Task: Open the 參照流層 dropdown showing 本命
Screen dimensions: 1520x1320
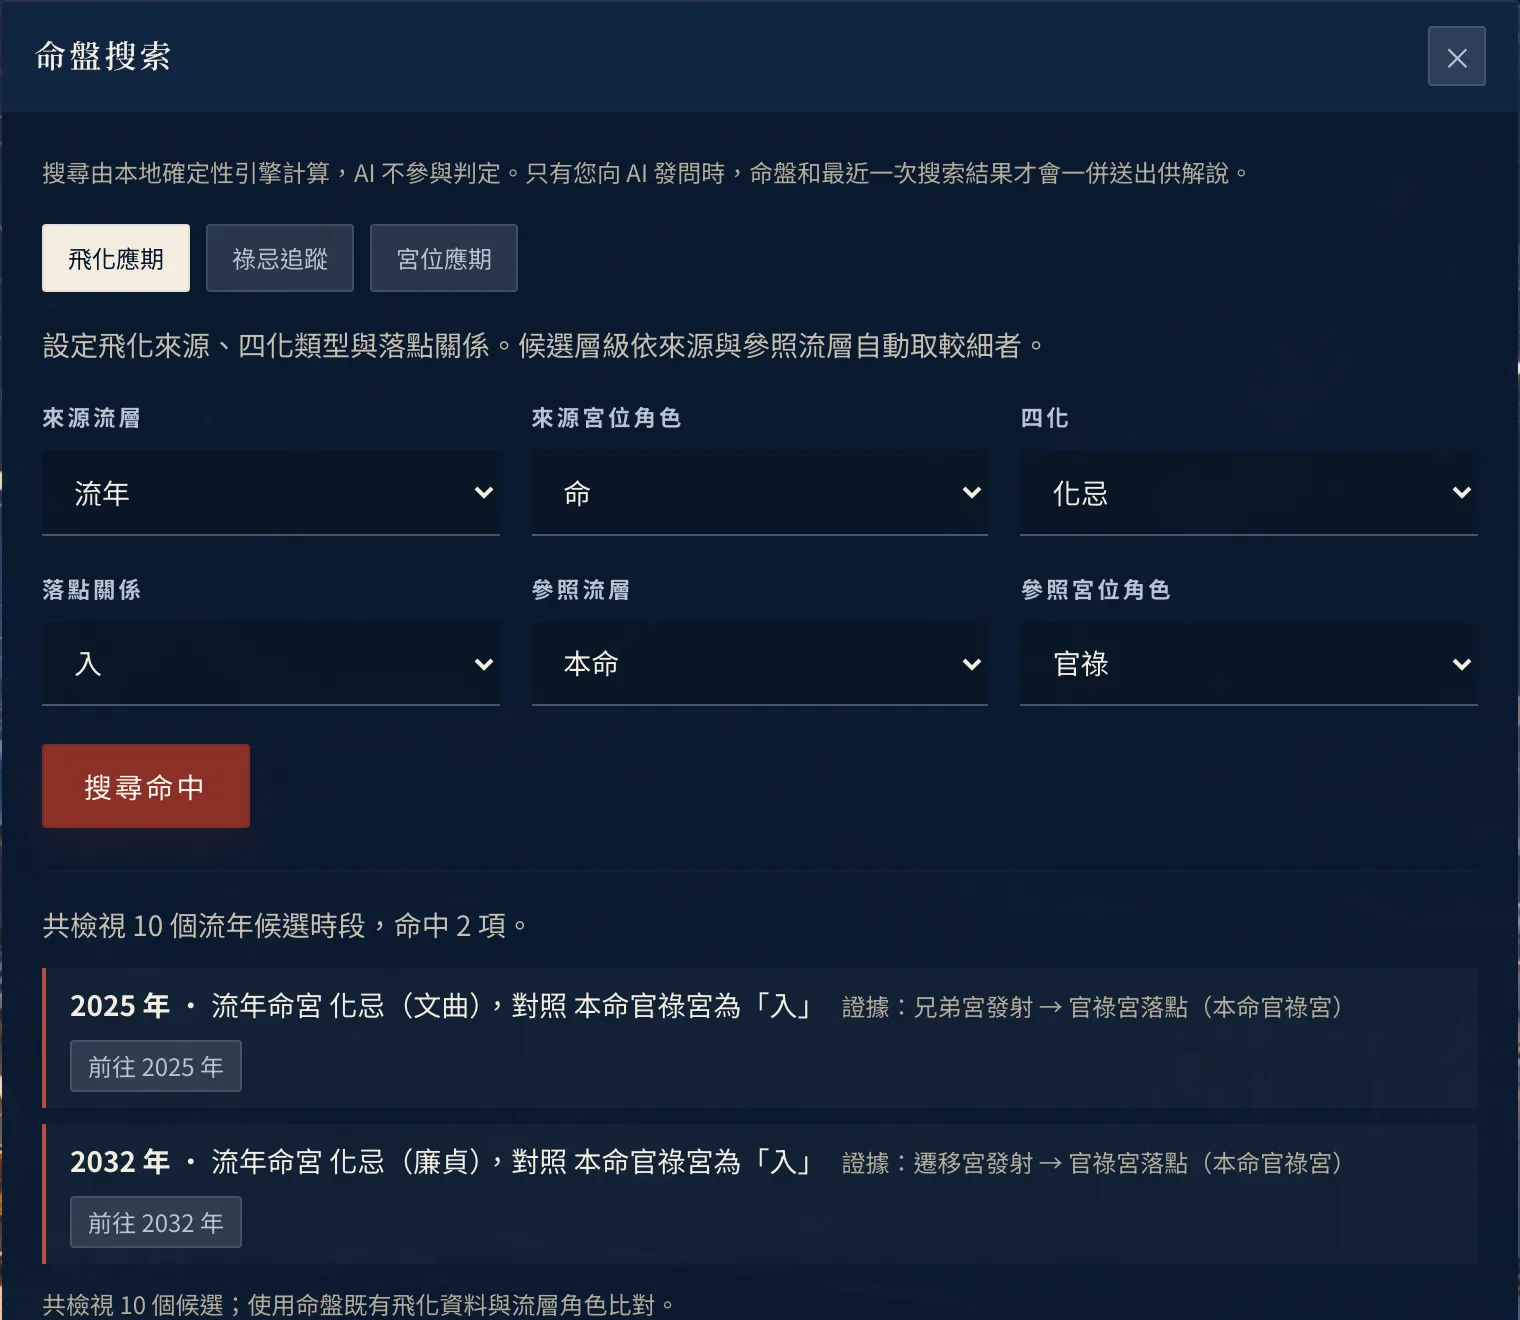Action: point(760,664)
